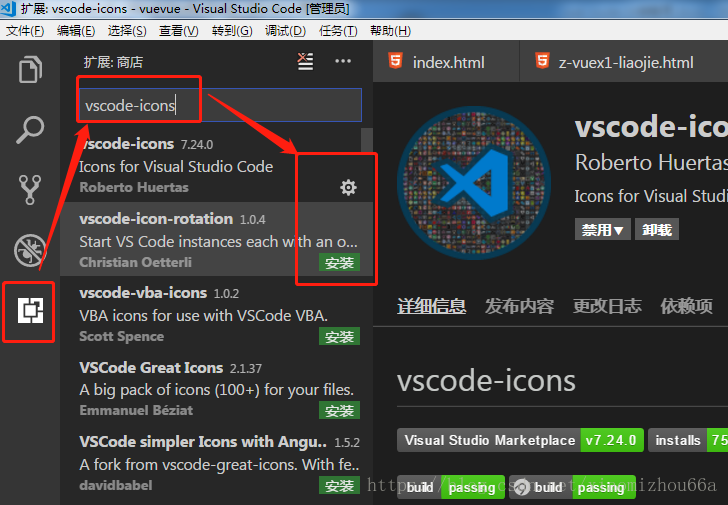
Task: Open the 选择(S) menu
Action: coord(127,31)
